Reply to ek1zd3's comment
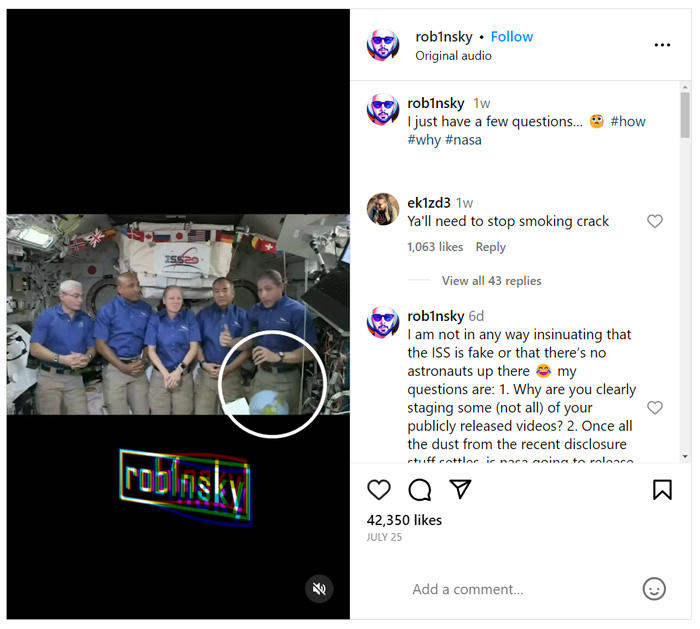Viewport: 700px width, 629px height. pyautogui.click(x=490, y=247)
